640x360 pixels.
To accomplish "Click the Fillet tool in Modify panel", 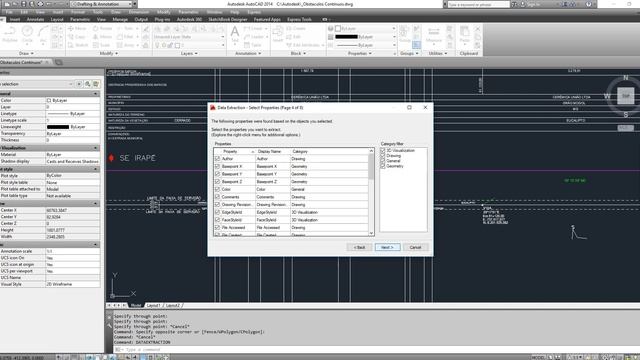I will 125,37.
